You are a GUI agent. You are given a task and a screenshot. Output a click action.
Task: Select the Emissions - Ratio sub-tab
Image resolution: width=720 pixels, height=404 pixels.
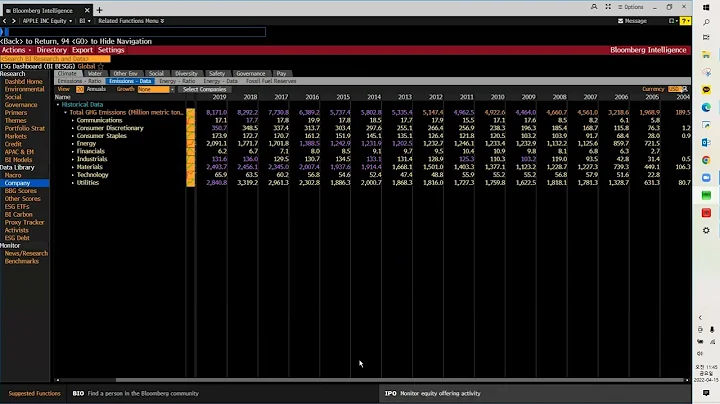(x=79, y=81)
